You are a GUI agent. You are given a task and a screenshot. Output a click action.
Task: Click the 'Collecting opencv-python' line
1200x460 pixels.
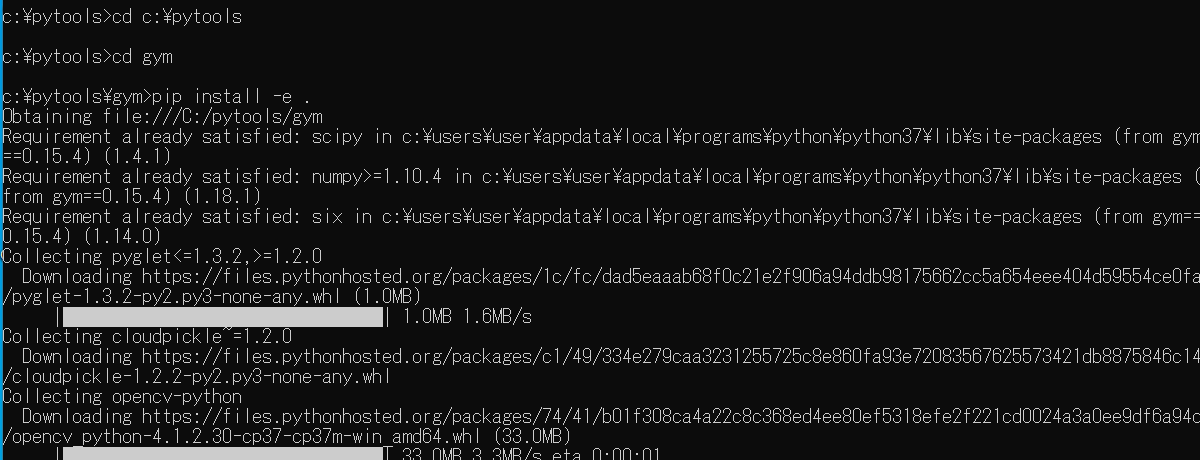point(122,397)
